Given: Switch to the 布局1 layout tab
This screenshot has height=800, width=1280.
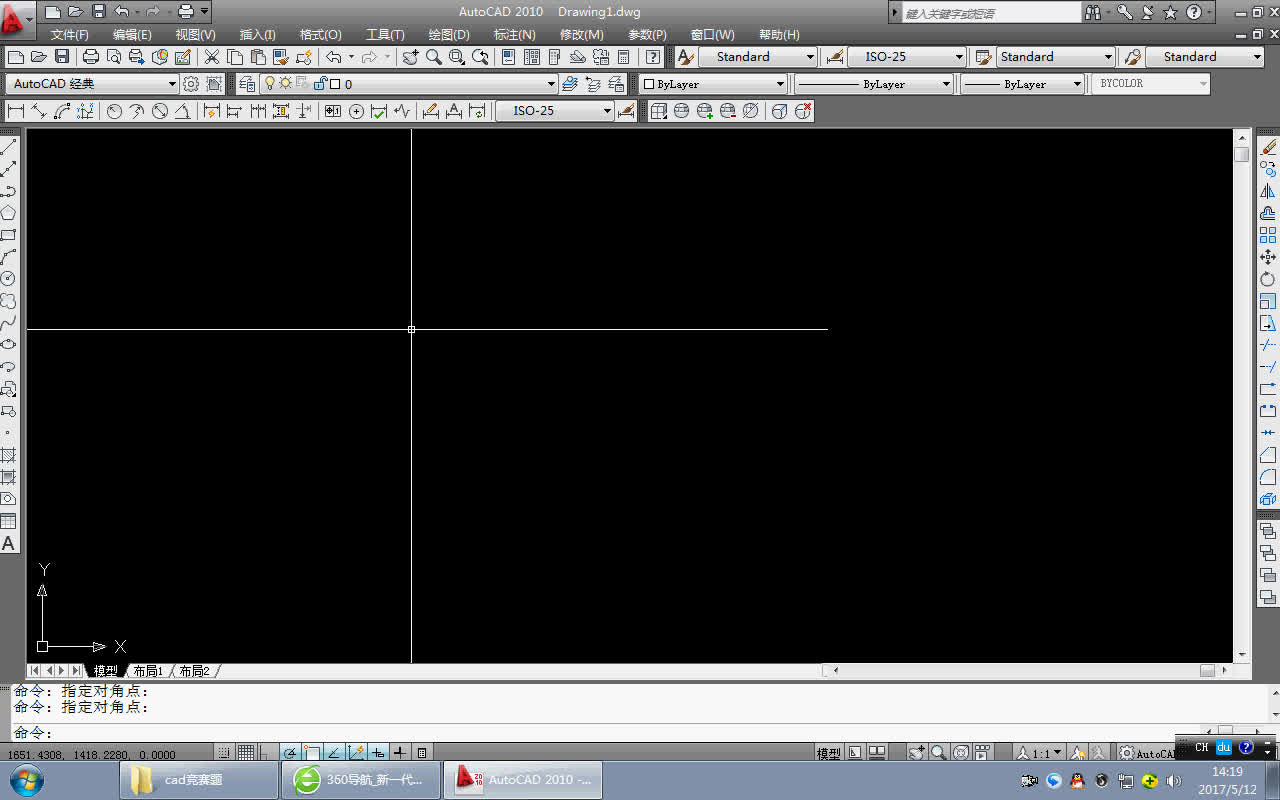Looking at the screenshot, I should pos(148,671).
